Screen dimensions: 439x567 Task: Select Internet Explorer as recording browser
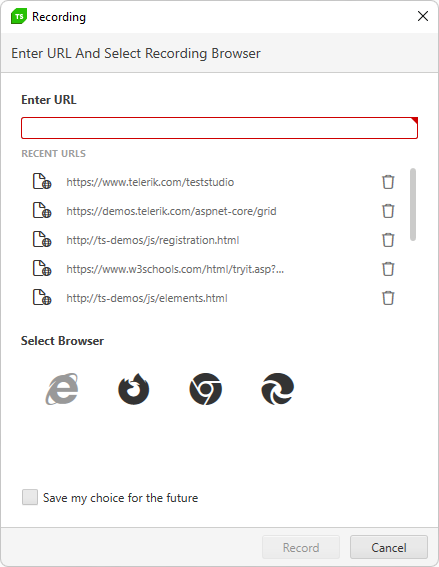pyautogui.click(x=62, y=389)
